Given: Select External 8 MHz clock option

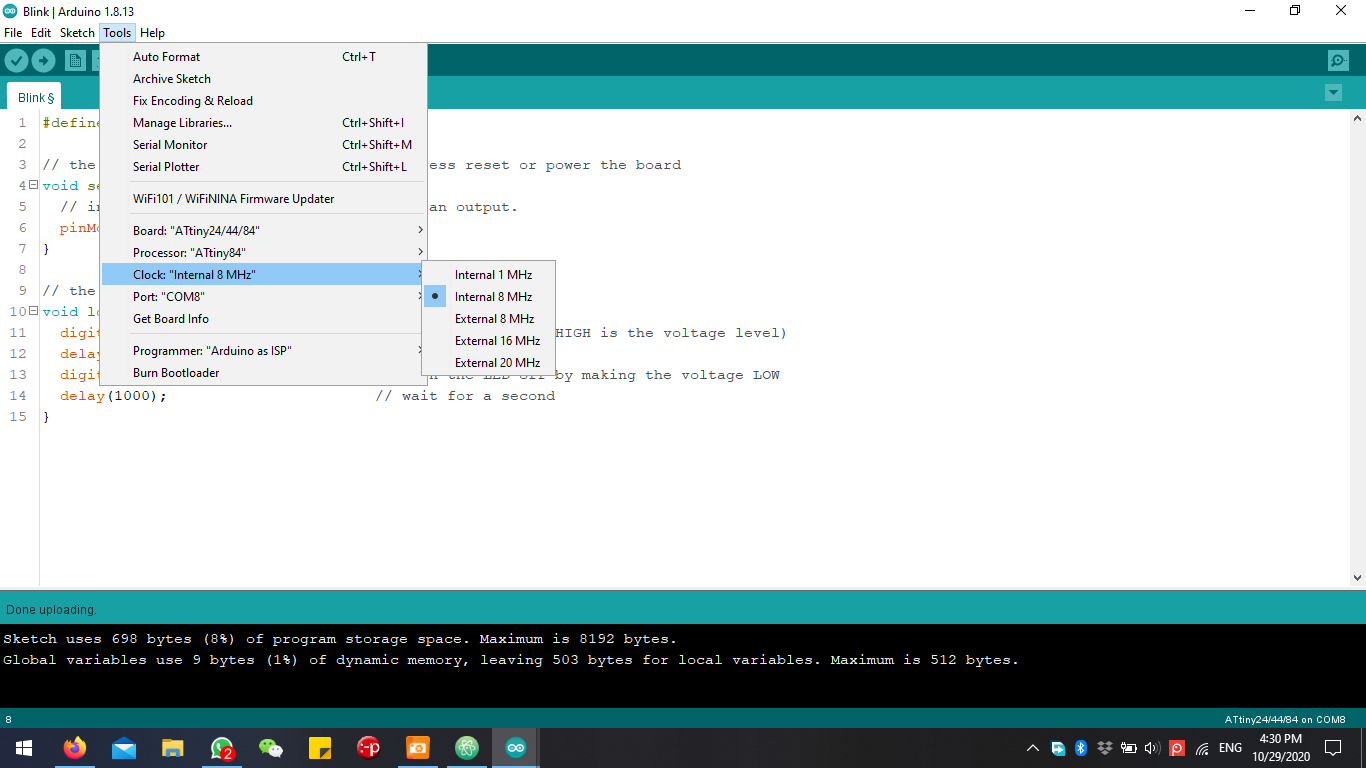Looking at the screenshot, I should (488, 319).
